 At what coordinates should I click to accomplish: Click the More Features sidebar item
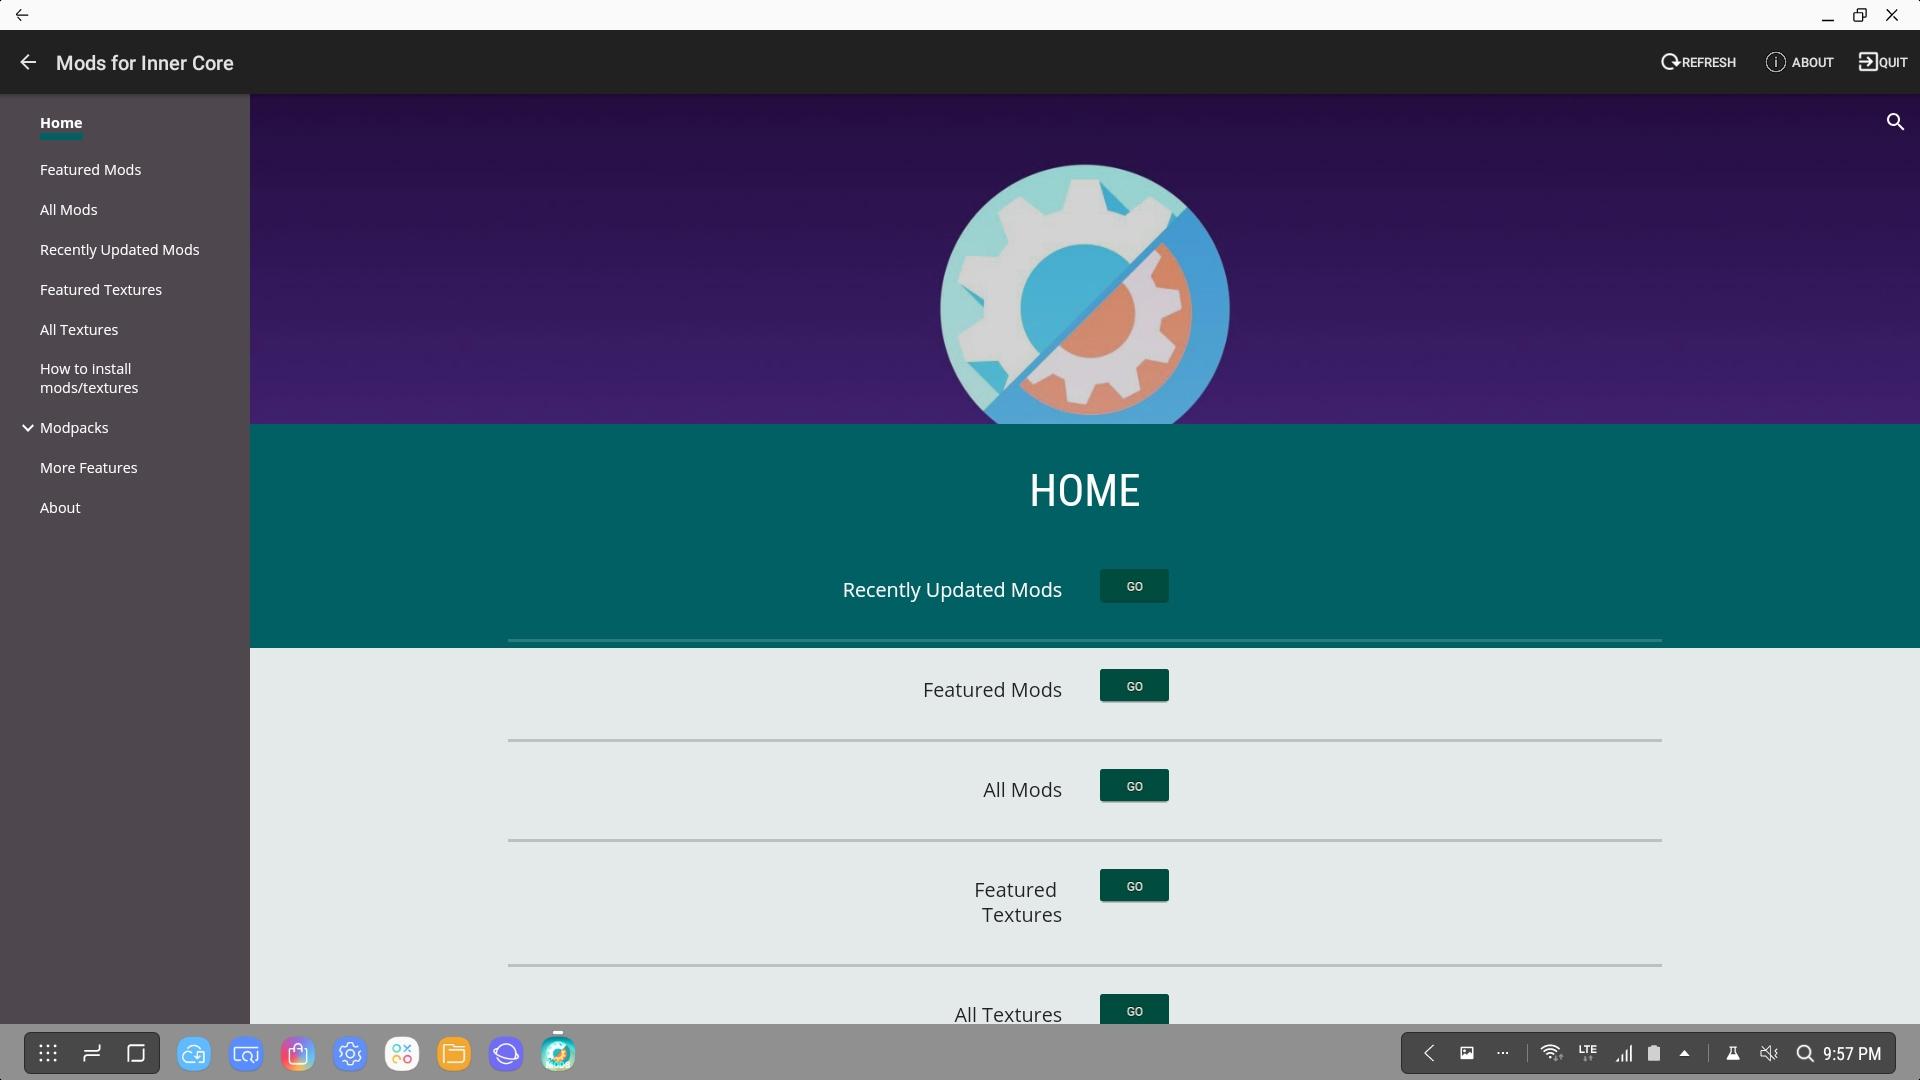[88, 467]
